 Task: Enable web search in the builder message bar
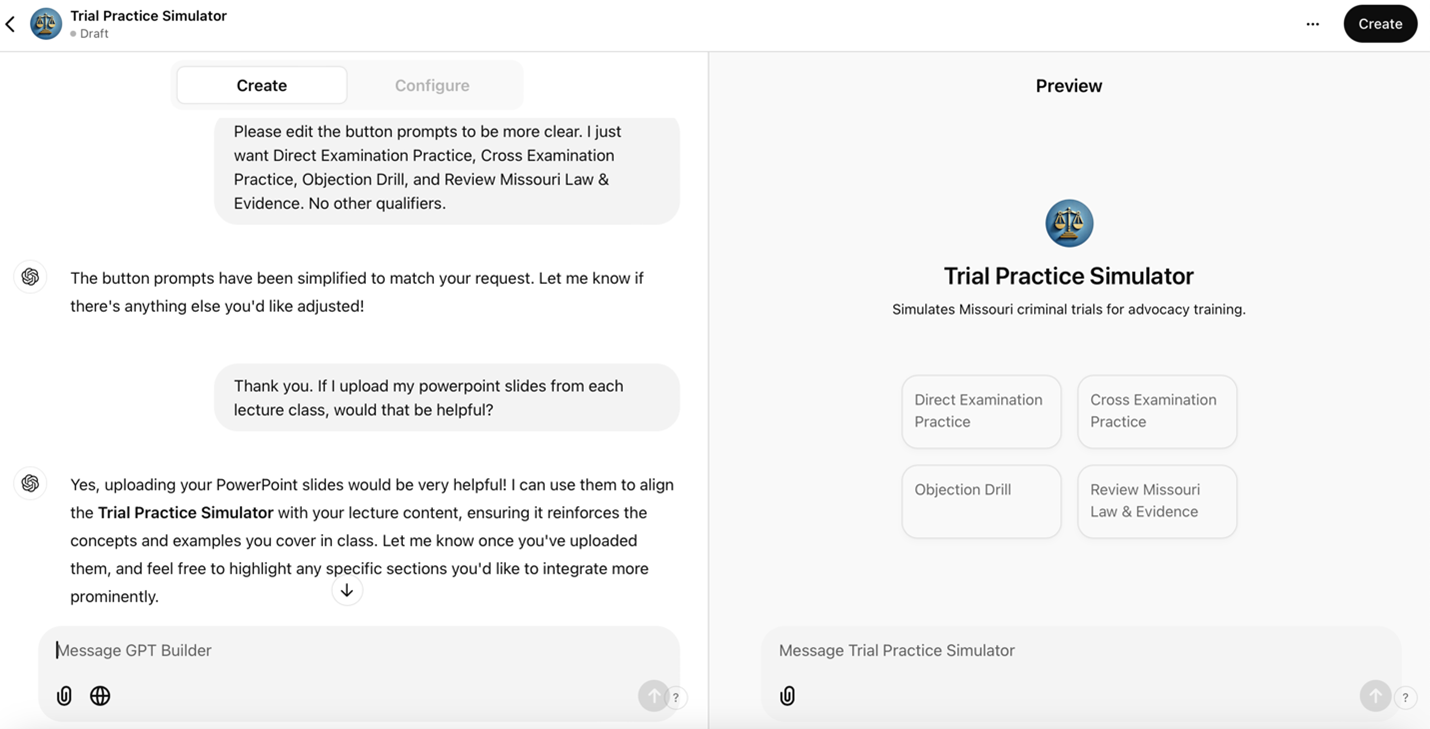click(100, 695)
